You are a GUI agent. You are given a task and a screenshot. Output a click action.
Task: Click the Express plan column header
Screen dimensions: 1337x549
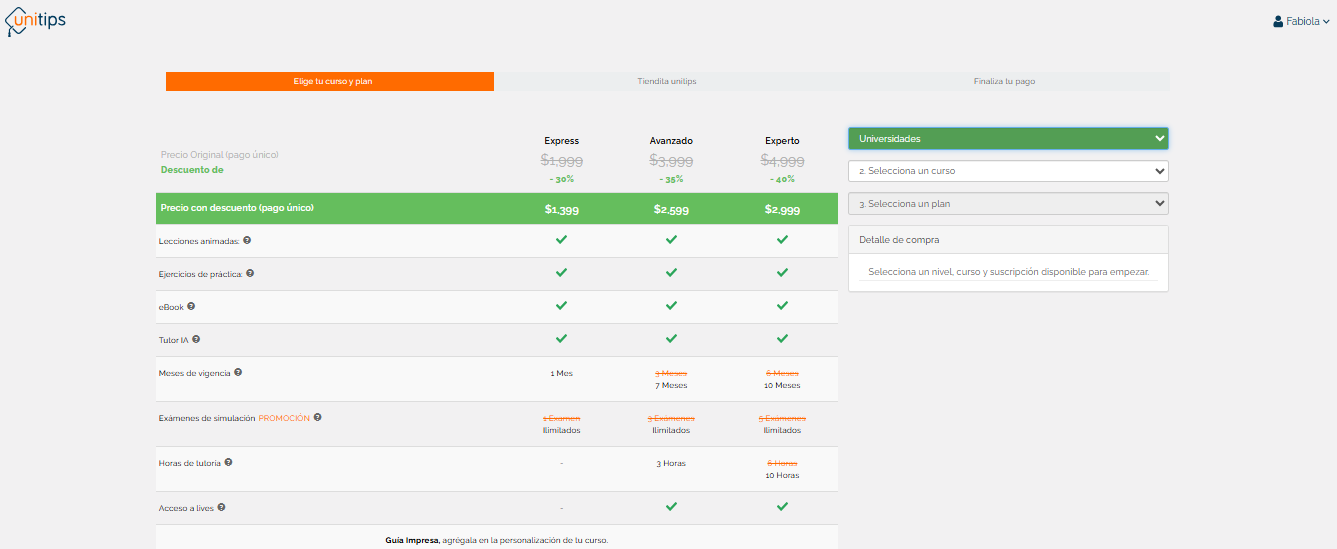(x=561, y=141)
